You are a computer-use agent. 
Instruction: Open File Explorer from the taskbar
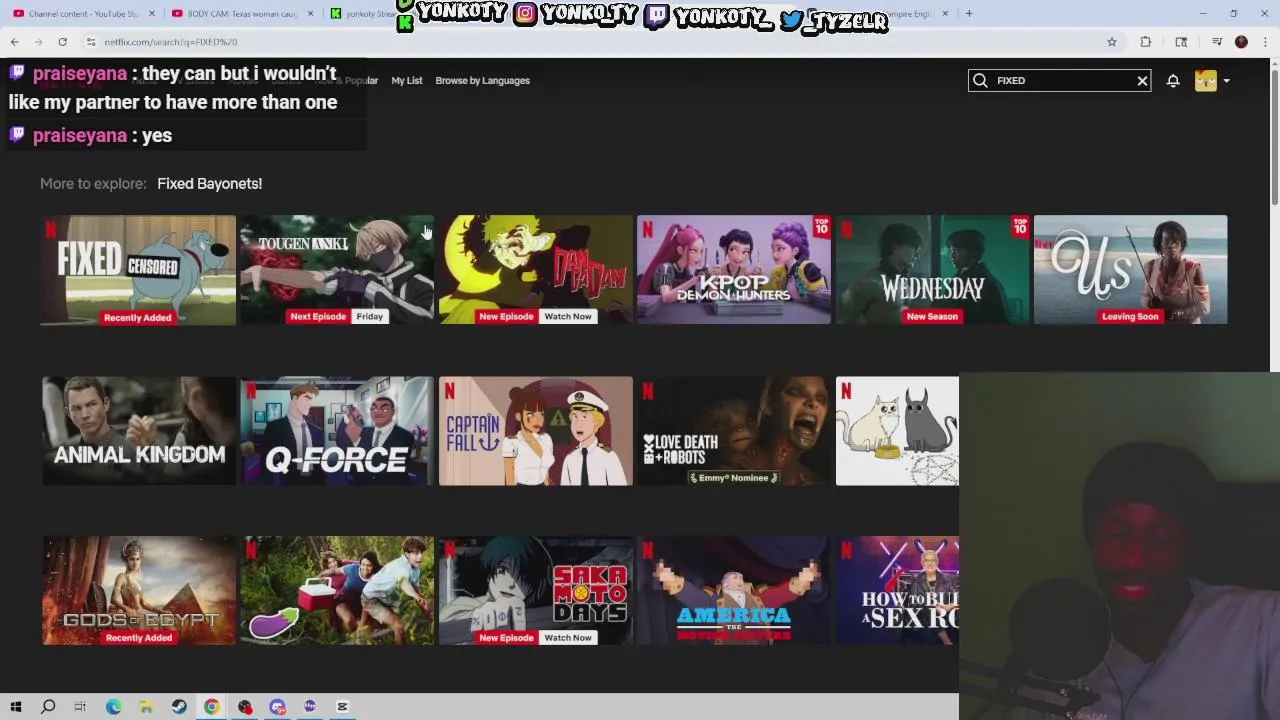146,707
